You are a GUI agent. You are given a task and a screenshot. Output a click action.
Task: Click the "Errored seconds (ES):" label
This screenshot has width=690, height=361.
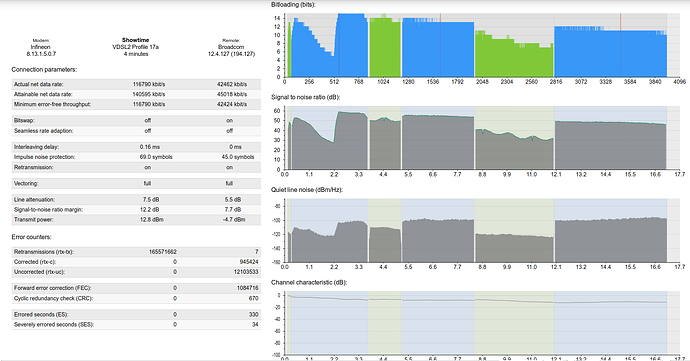pos(40,315)
